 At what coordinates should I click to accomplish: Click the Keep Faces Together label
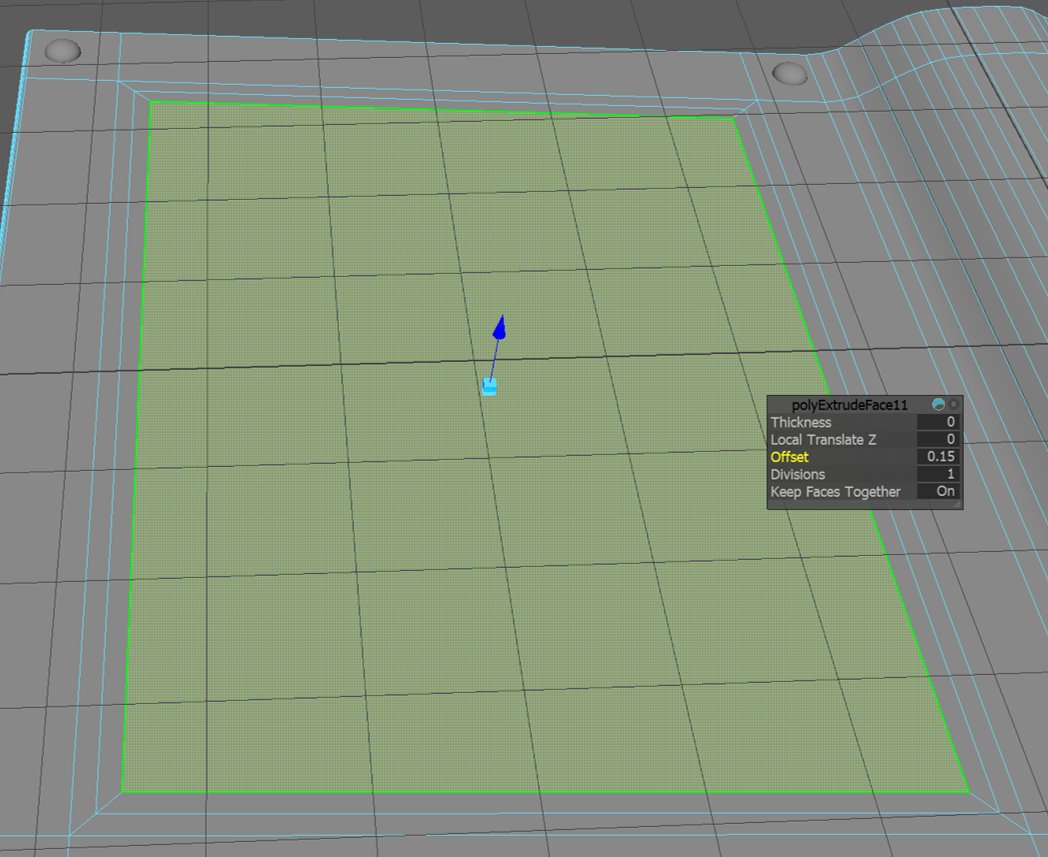pyautogui.click(x=835, y=491)
